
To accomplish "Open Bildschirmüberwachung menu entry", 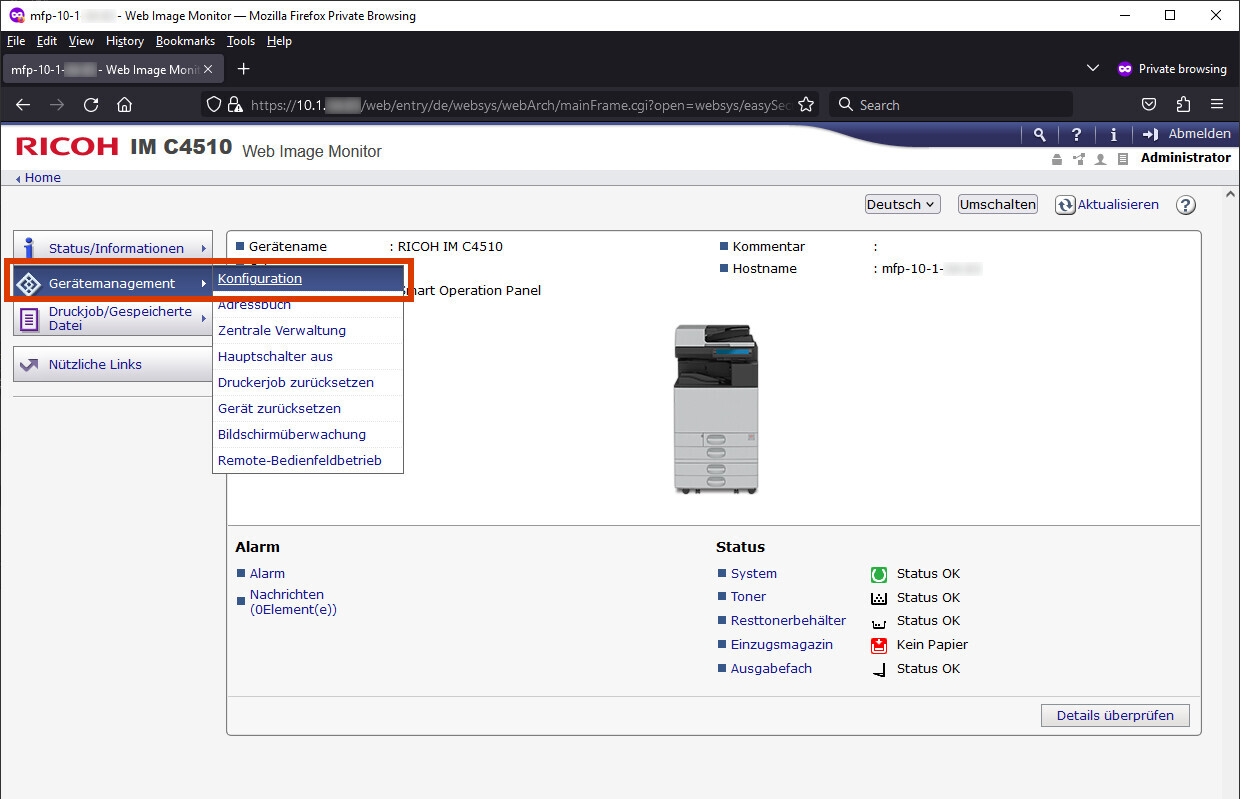I will [292, 434].
